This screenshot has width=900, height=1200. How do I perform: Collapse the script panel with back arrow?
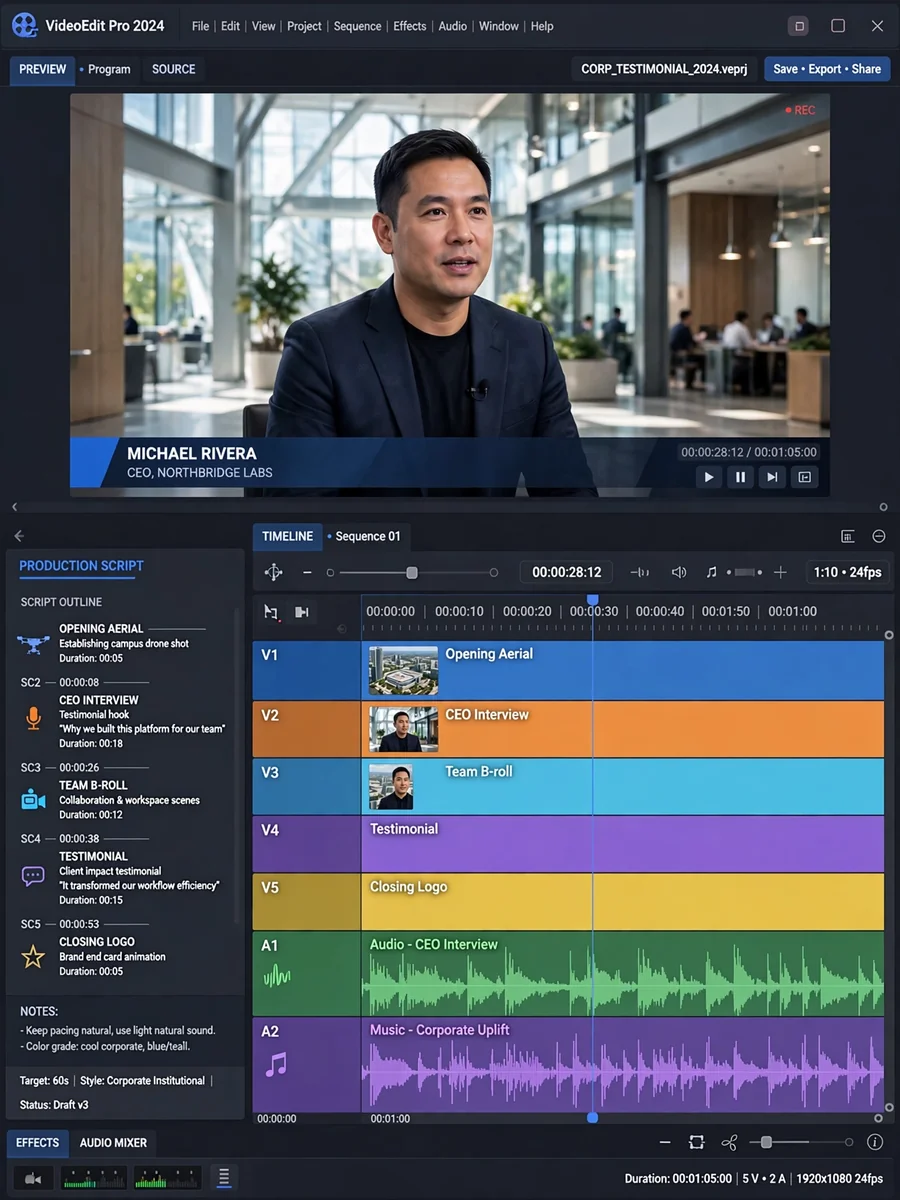(x=18, y=536)
